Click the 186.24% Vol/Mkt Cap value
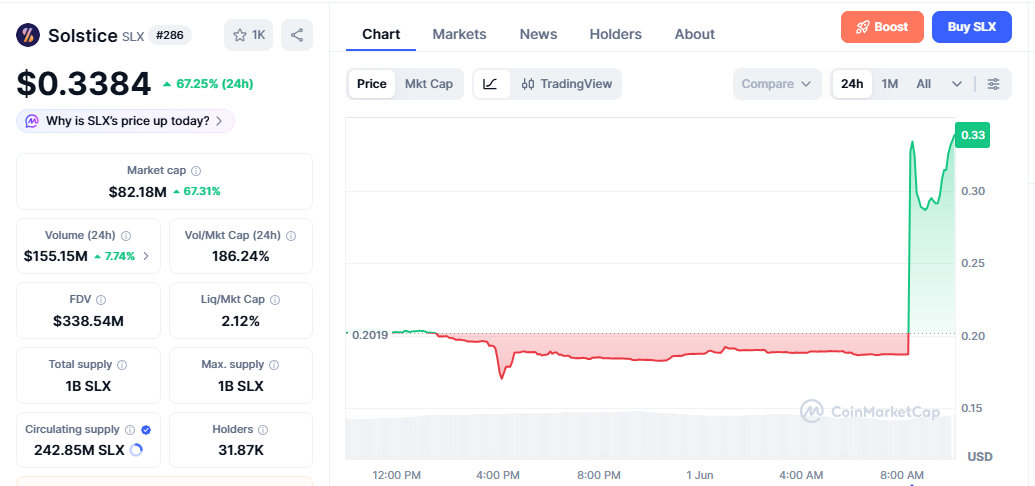This screenshot has height=486, width=1035. pos(241,256)
